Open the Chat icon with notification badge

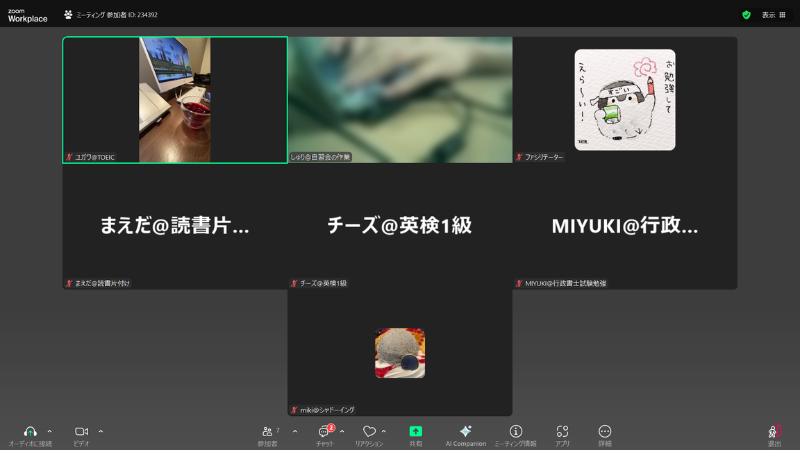(x=324, y=432)
